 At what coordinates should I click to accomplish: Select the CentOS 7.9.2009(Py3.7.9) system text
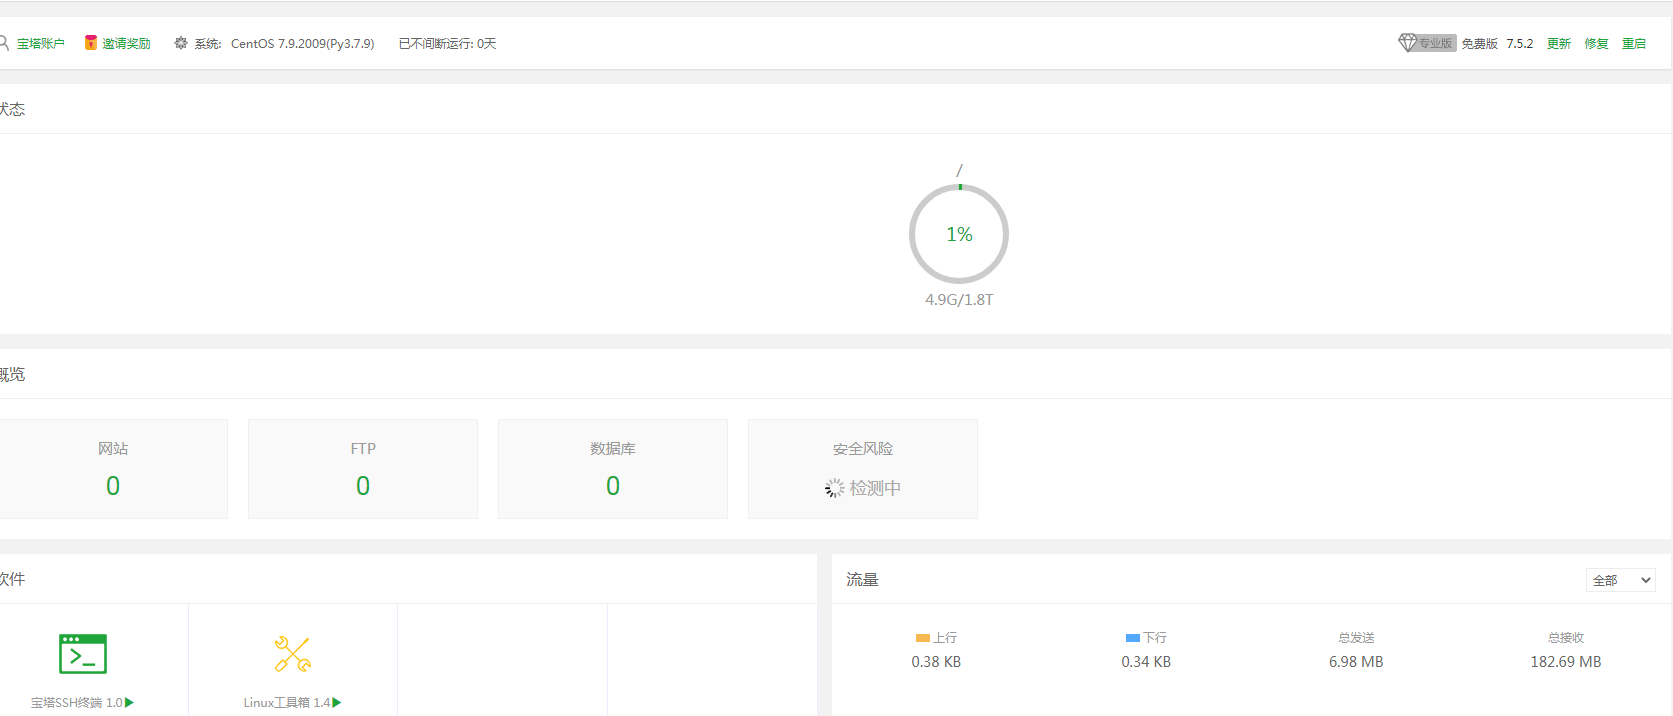click(302, 44)
